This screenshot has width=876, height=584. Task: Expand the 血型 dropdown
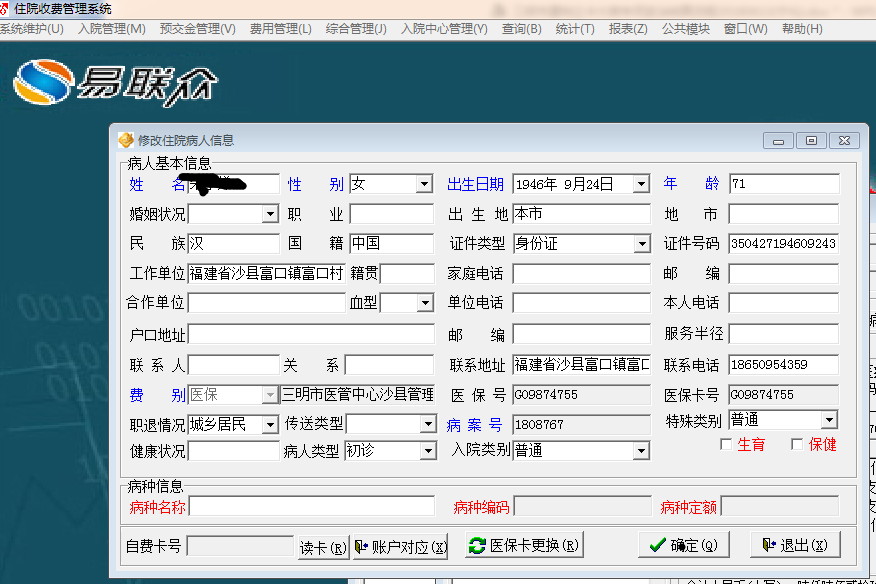pos(425,303)
